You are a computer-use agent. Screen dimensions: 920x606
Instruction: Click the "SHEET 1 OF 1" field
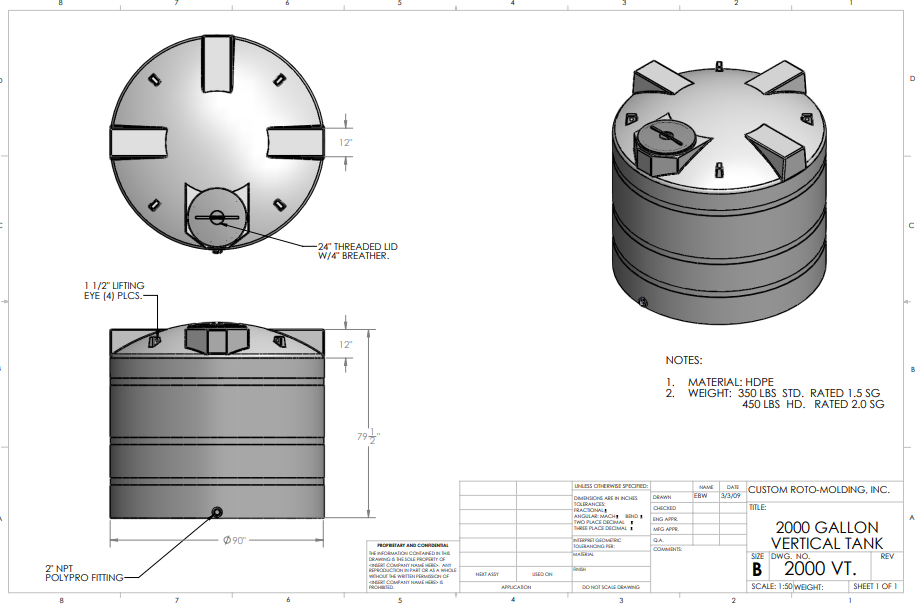coord(875,587)
